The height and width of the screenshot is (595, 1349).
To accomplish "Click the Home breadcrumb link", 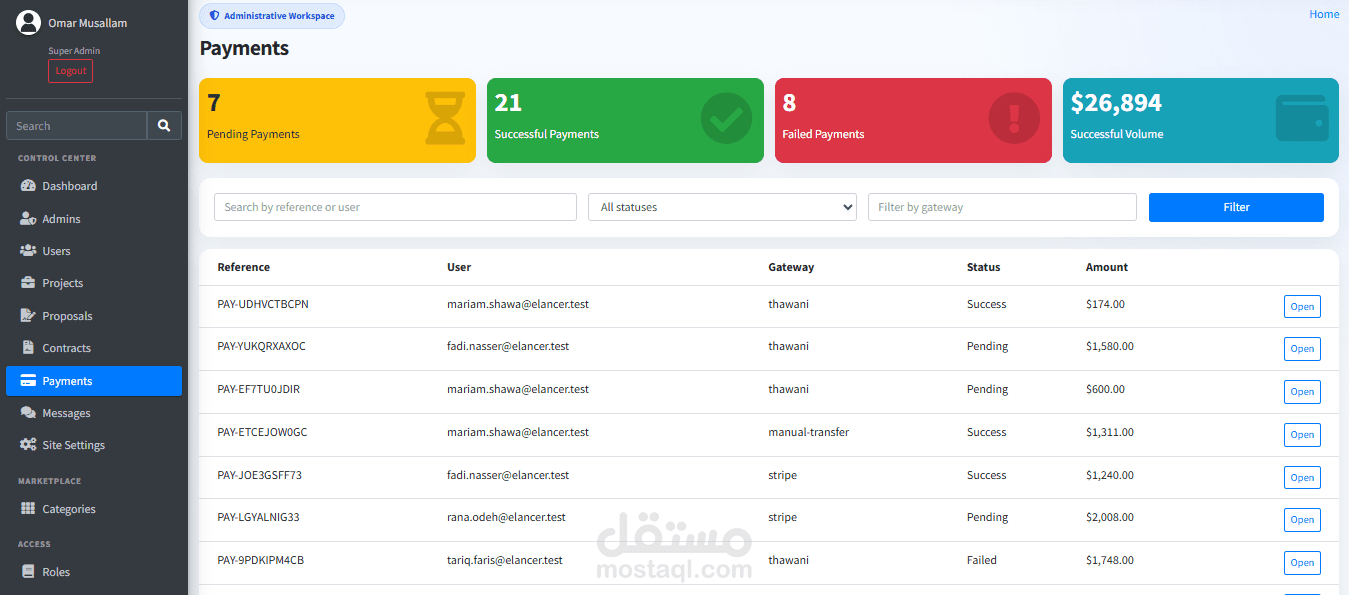I will (1324, 14).
